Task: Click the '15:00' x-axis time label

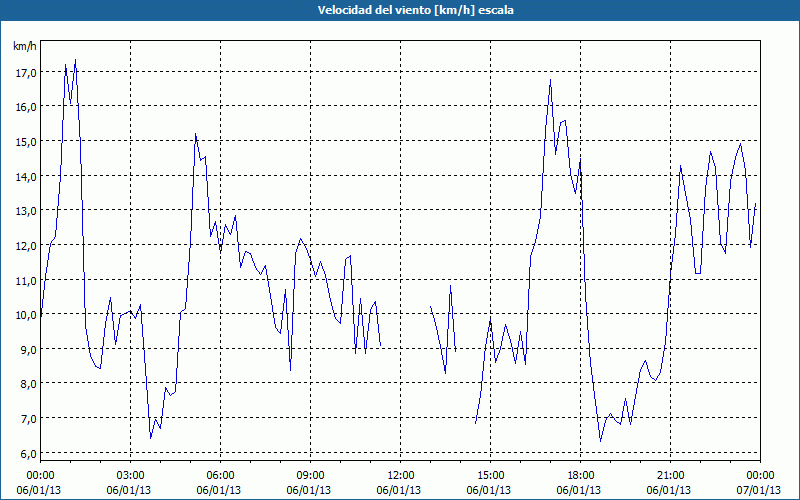Action: pyautogui.click(x=490, y=476)
